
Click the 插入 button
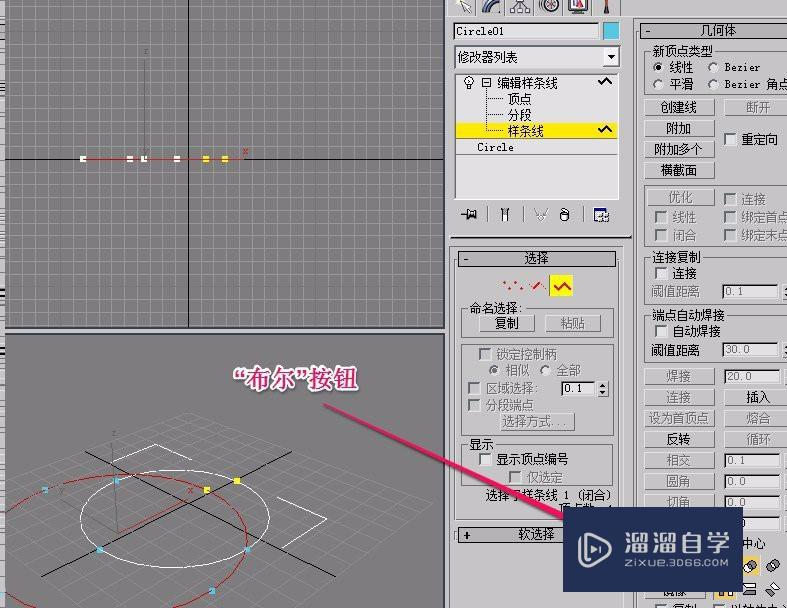(757, 397)
